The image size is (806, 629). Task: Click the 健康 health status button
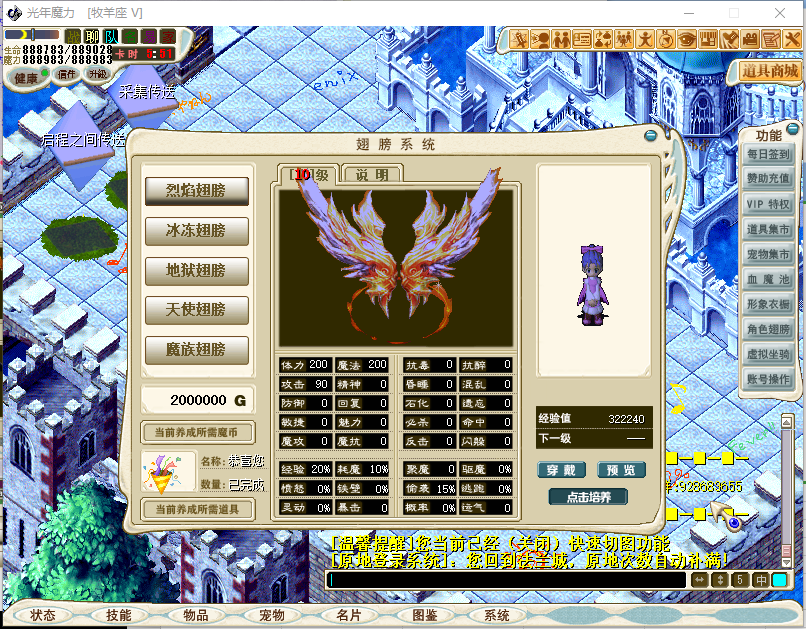(28, 78)
